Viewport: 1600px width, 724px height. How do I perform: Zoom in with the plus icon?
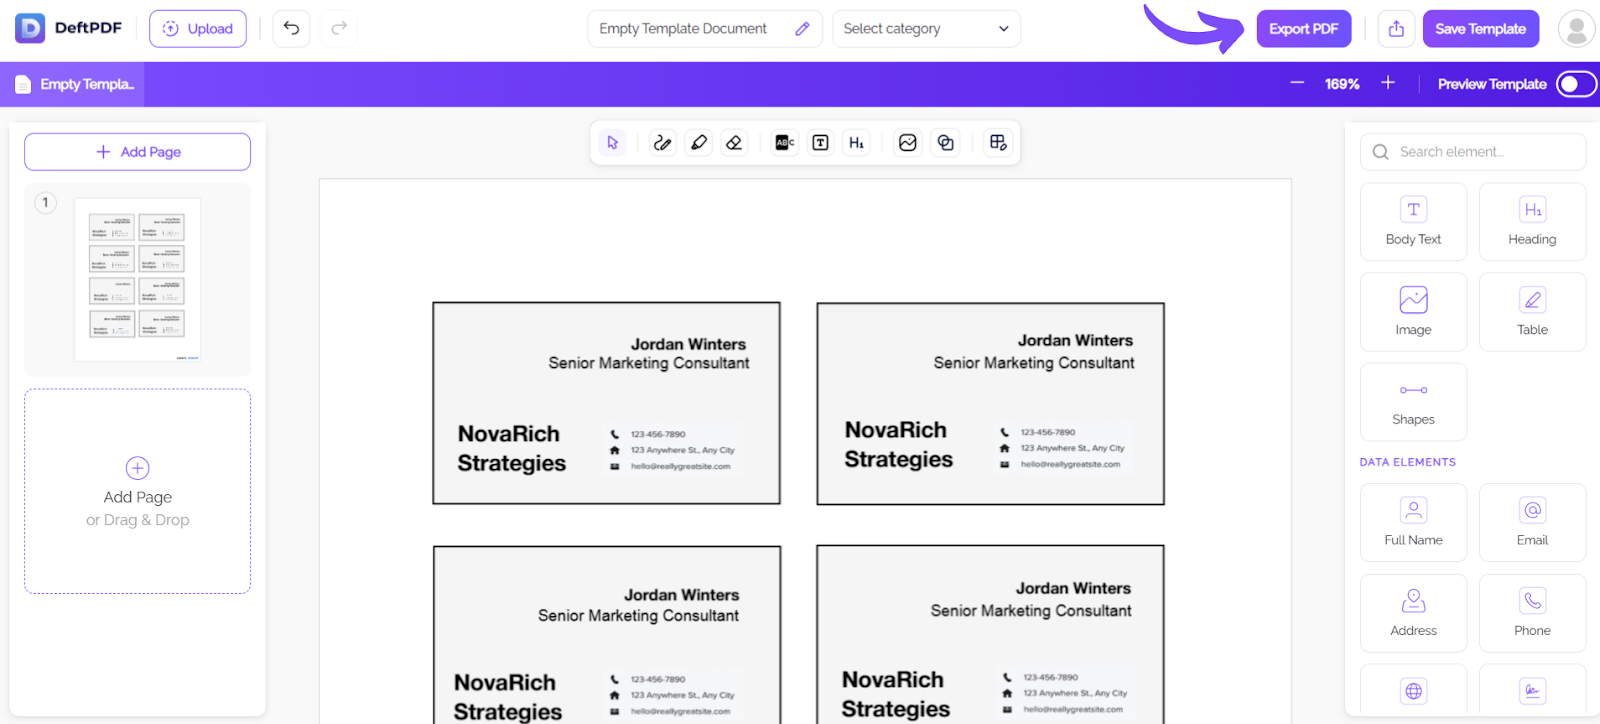click(x=1388, y=83)
